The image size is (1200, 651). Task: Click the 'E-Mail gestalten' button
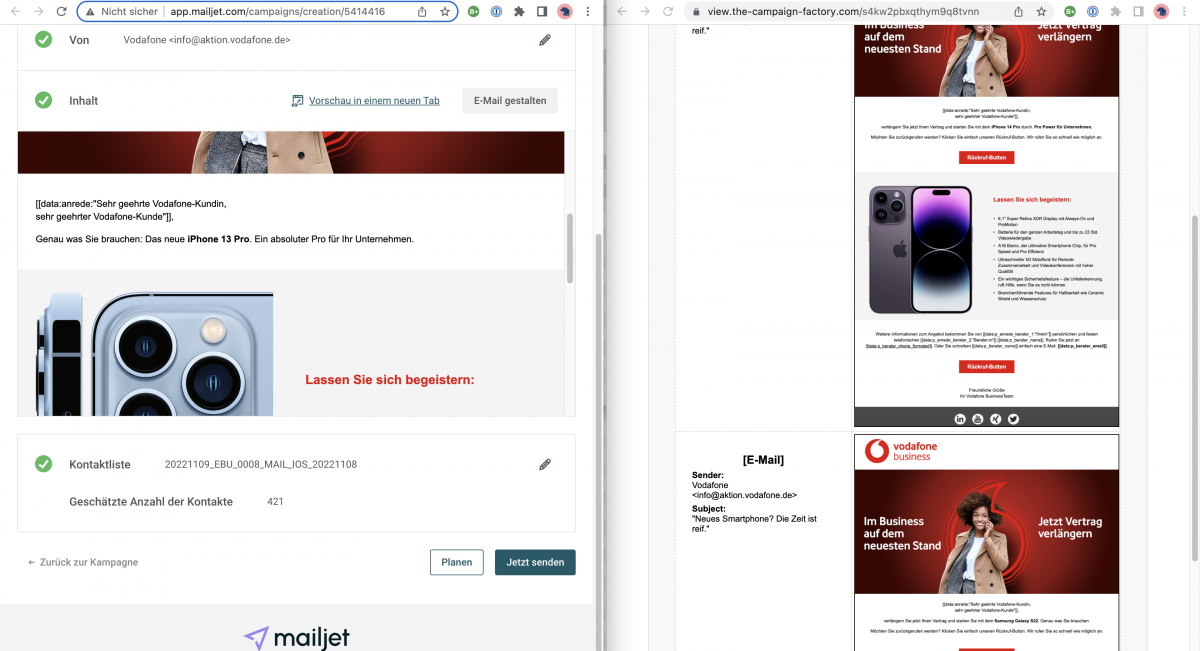pos(510,101)
